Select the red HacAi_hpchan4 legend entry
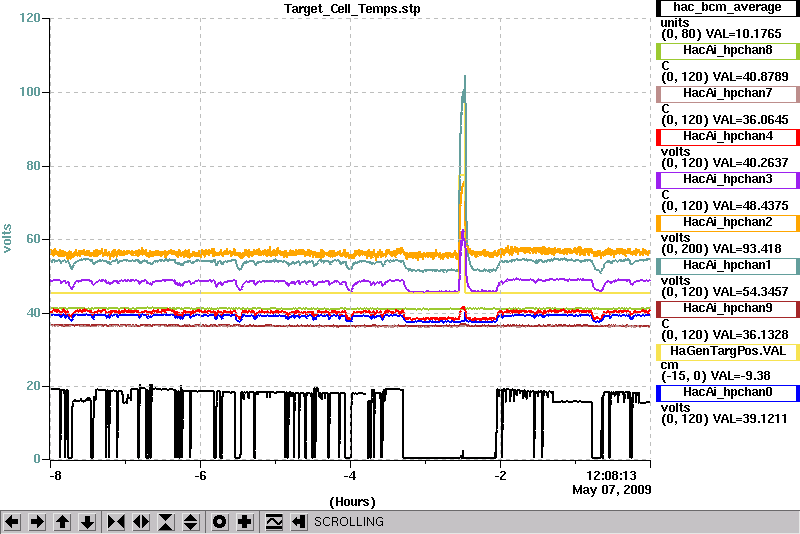The width and height of the screenshot is (800, 534). [728, 137]
